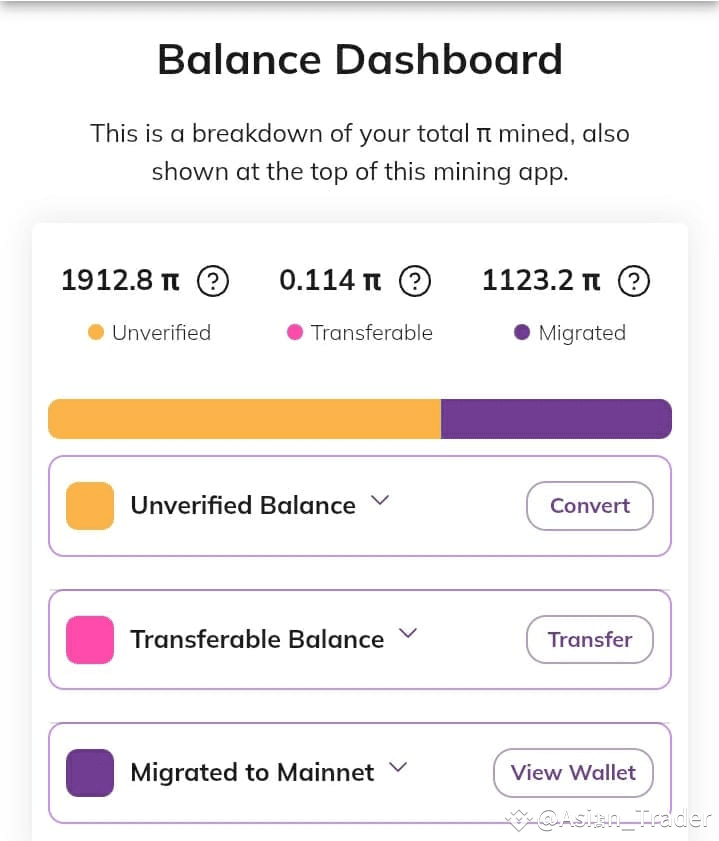Select the purple square beside Migrated to Mainnet
Viewport: 719px width, 841px height.
(90, 773)
